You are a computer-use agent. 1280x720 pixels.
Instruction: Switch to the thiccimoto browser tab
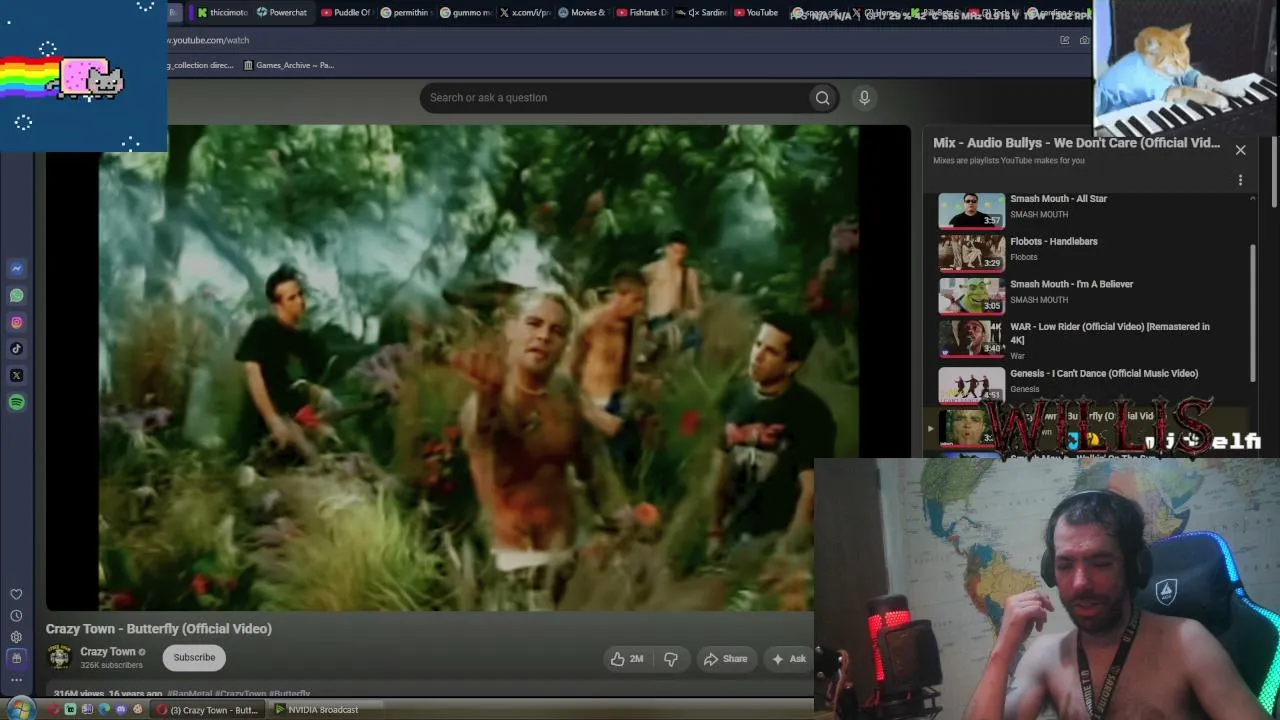221,13
